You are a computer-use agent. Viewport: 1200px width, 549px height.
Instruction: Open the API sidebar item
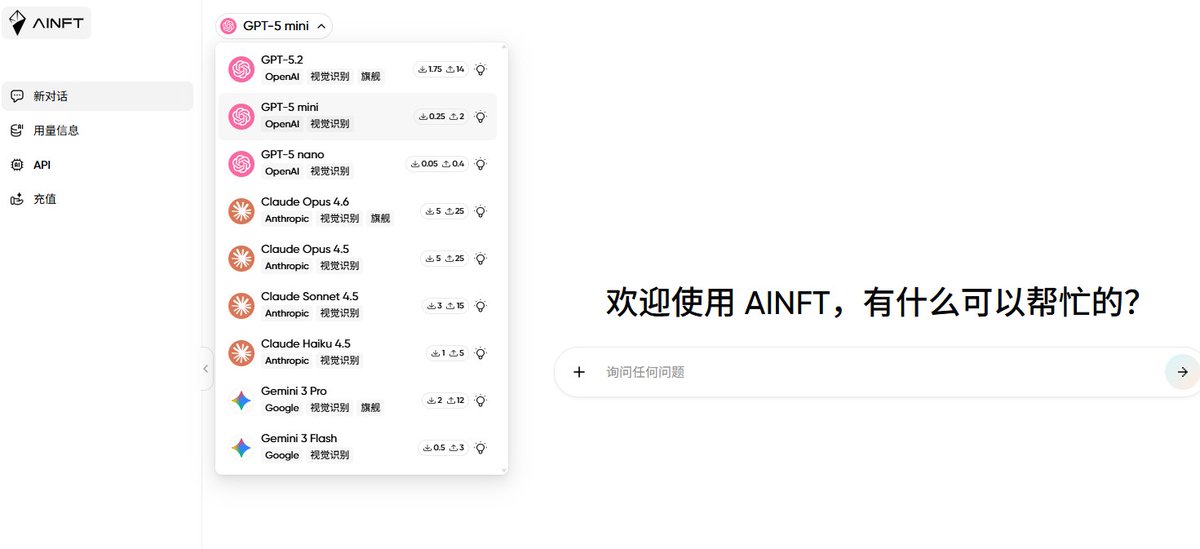(97, 164)
